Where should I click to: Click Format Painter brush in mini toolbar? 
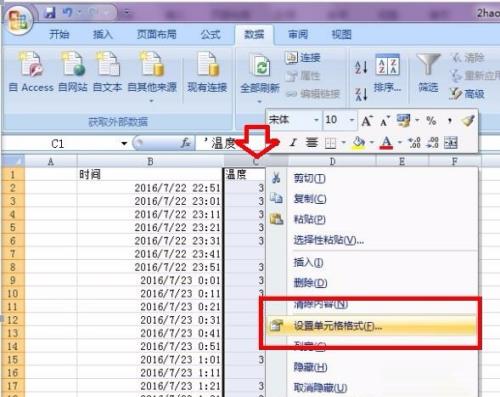(468, 120)
